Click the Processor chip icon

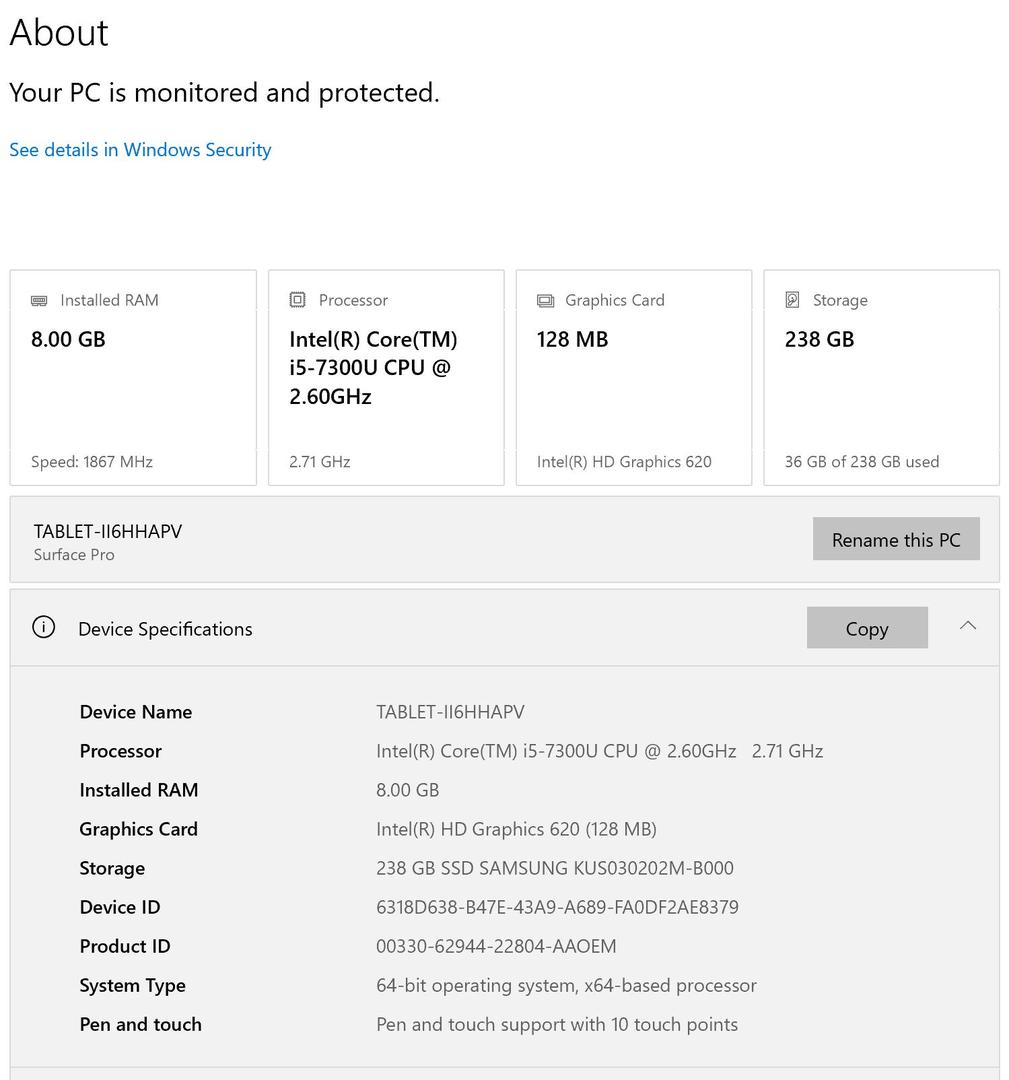coord(297,300)
